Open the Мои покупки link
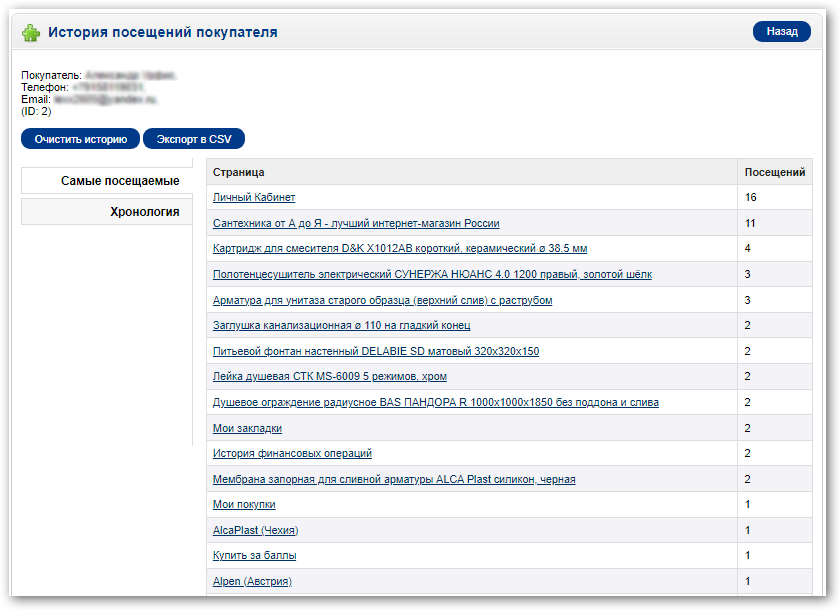This screenshot has height=610, width=840. point(244,504)
